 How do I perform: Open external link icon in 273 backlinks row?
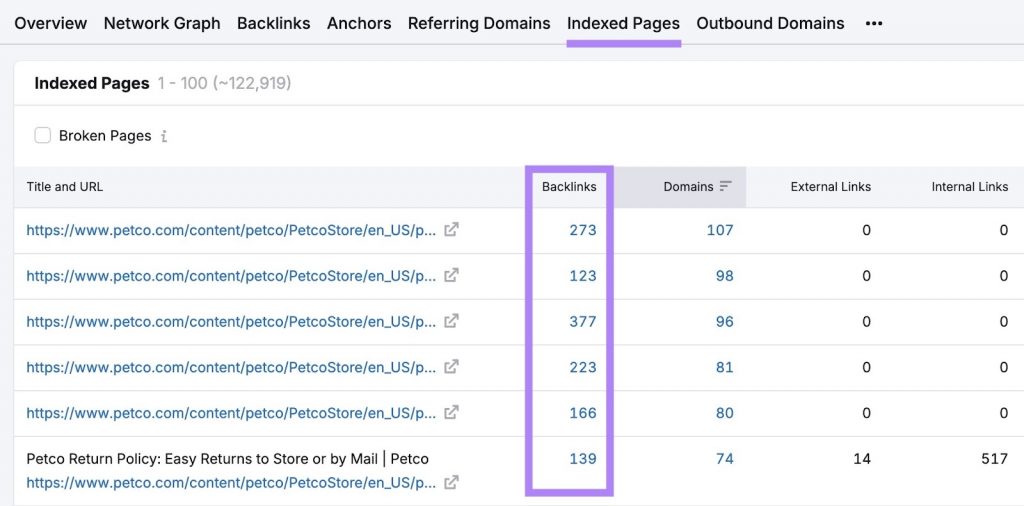point(451,230)
